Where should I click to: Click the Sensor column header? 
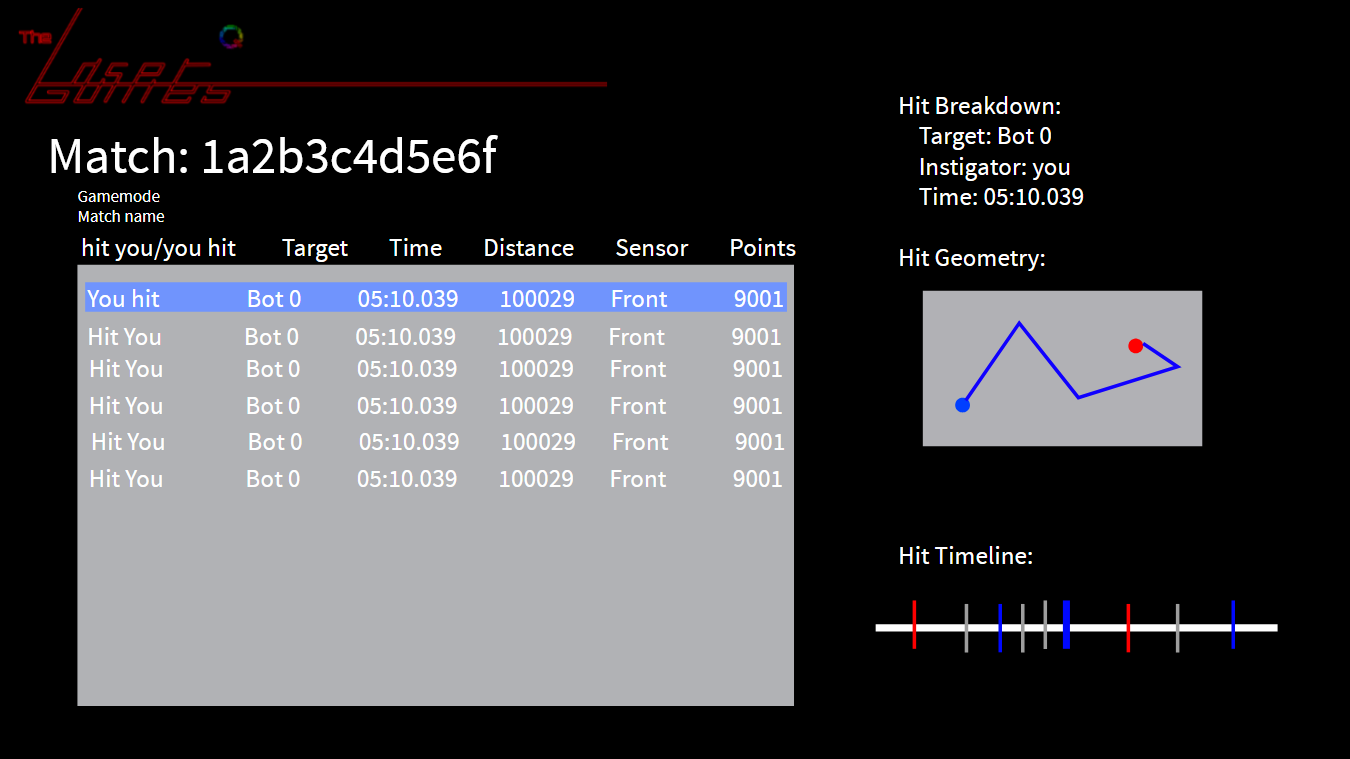[x=651, y=247]
